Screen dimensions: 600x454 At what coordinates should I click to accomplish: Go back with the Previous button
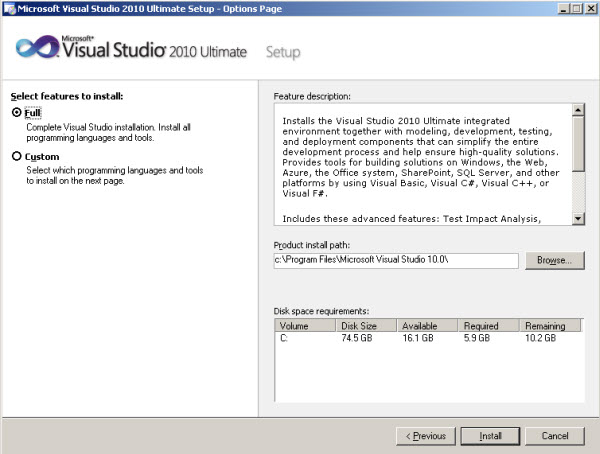426,436
